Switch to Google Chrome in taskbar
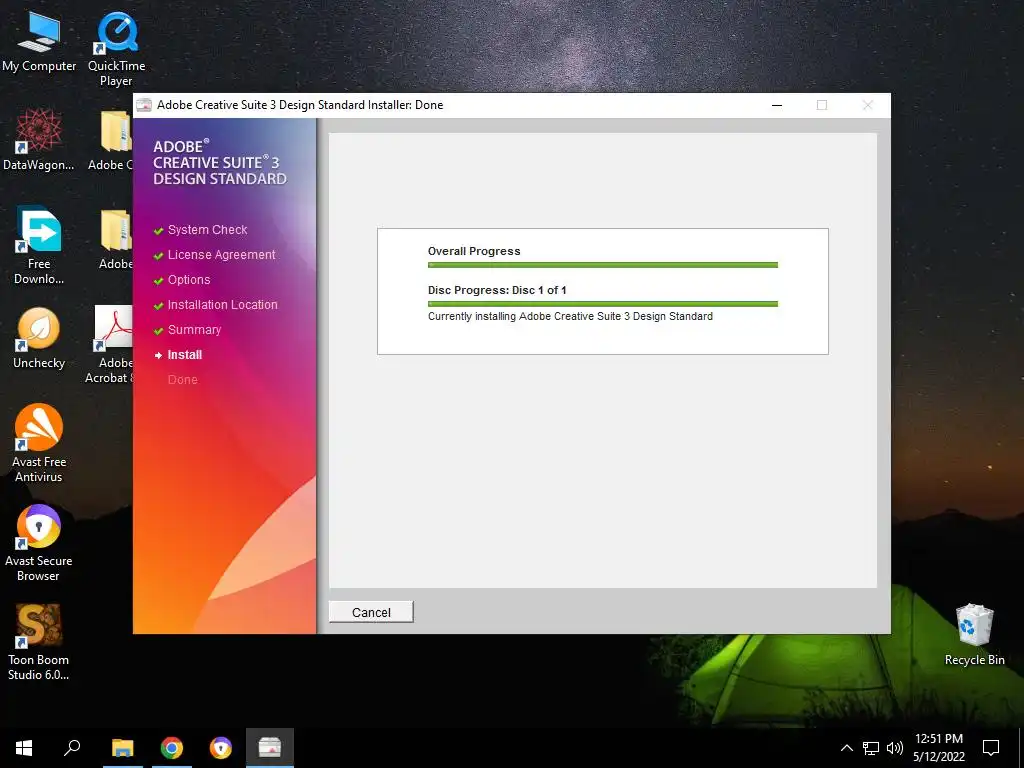 tap(172, 748)
